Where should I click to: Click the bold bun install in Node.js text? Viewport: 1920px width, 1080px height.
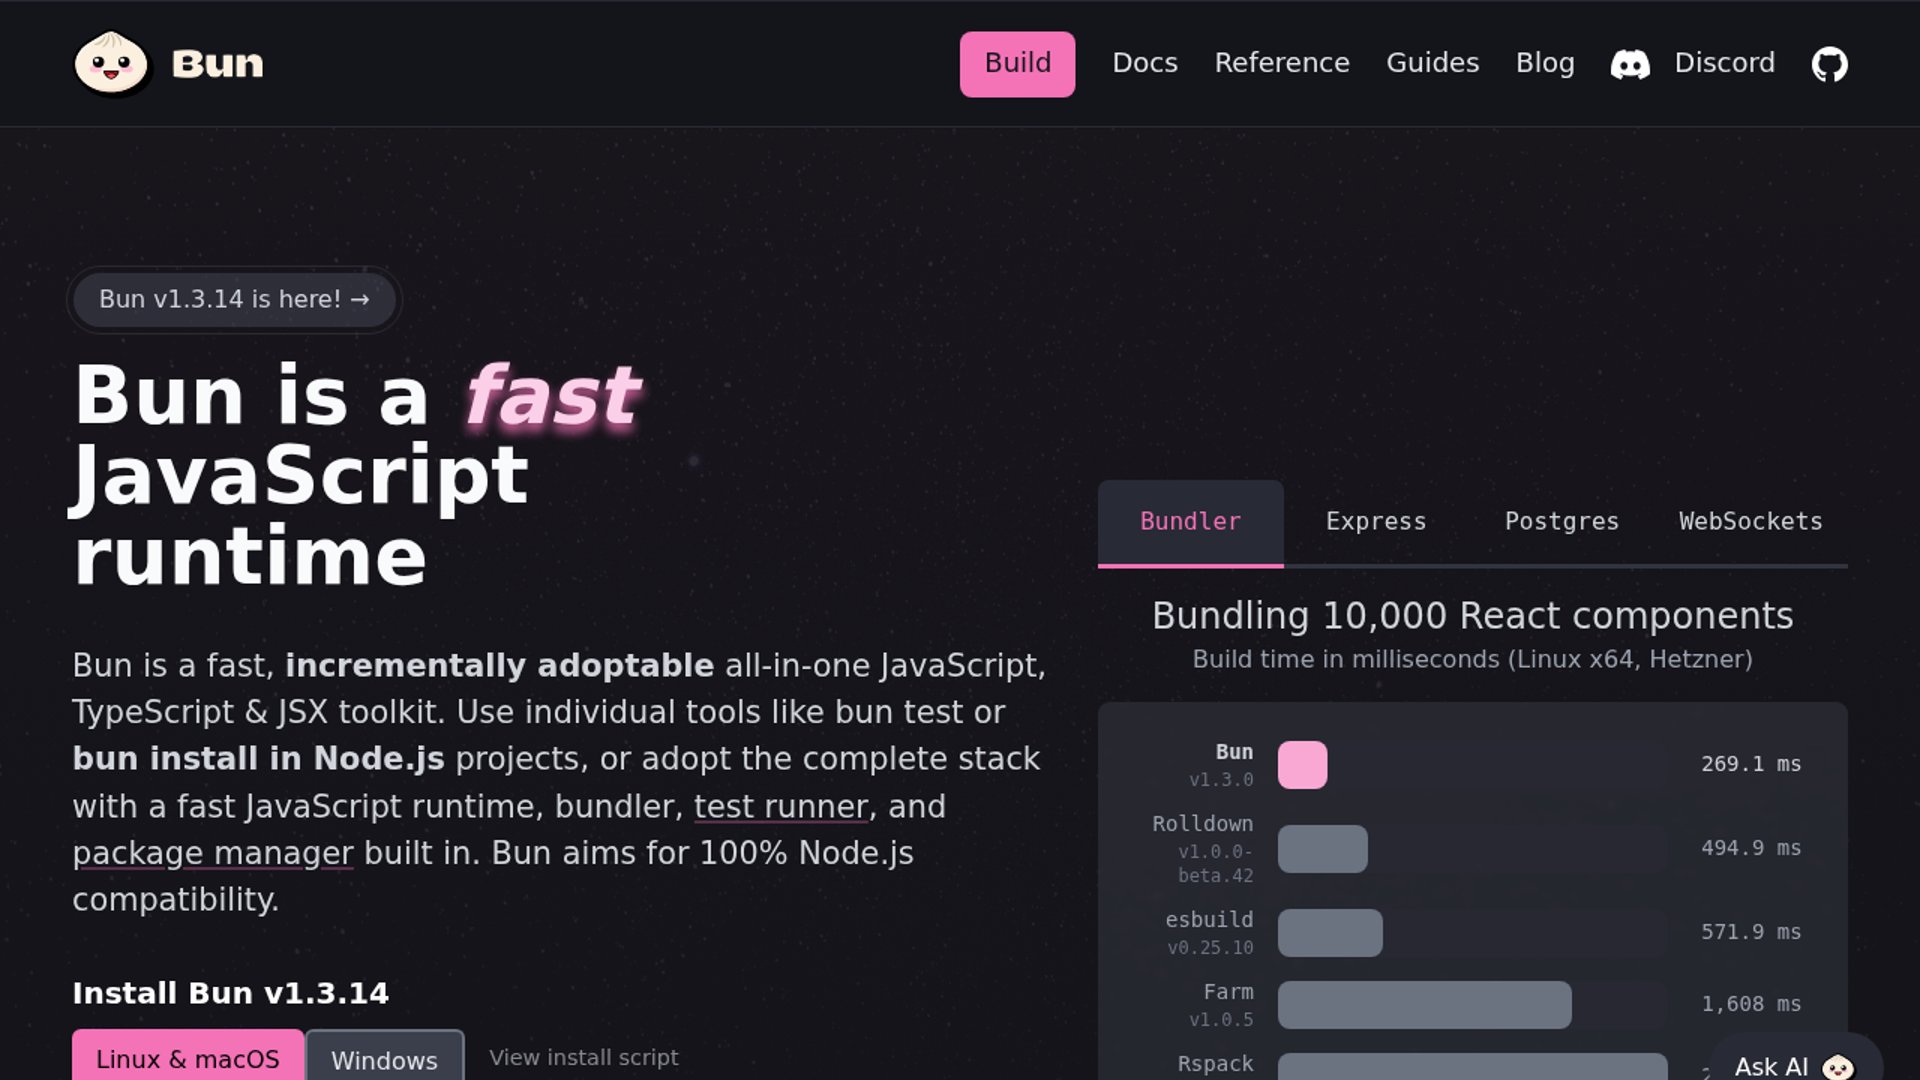[x=258, y=759]
